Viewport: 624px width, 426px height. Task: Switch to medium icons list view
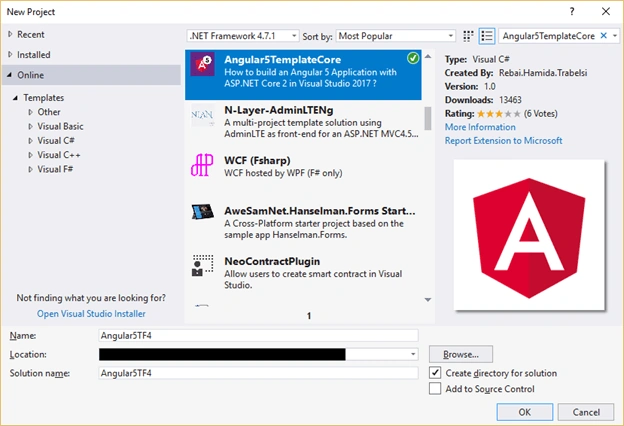487,36
